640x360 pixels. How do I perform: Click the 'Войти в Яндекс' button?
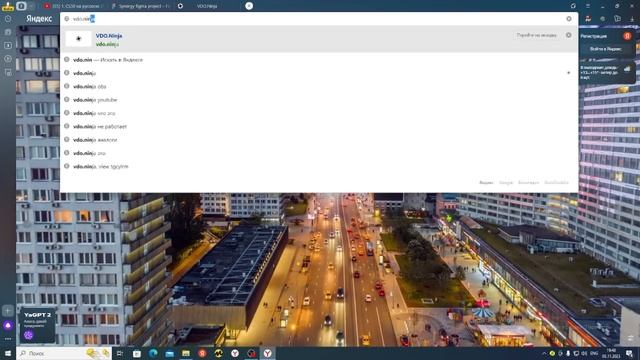coord(606,49)
